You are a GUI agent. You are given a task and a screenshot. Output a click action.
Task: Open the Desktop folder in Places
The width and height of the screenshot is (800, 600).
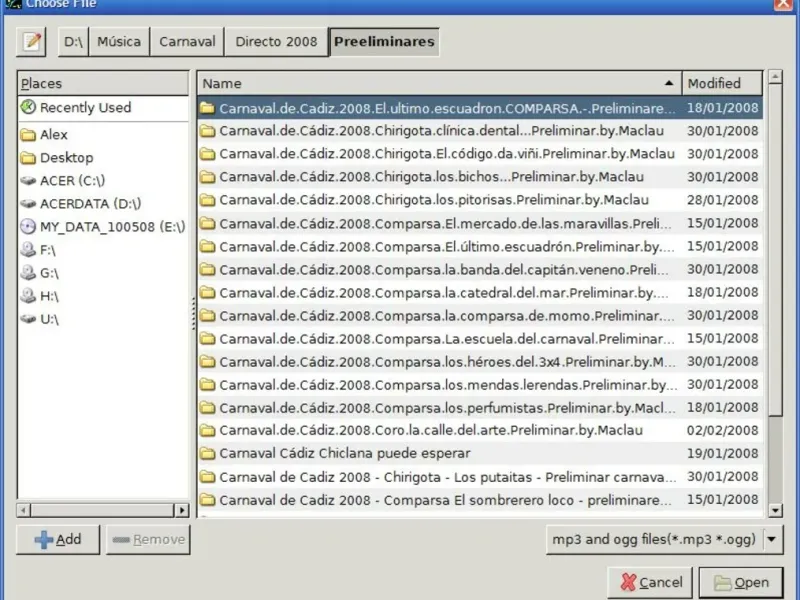tap(103, 158)
